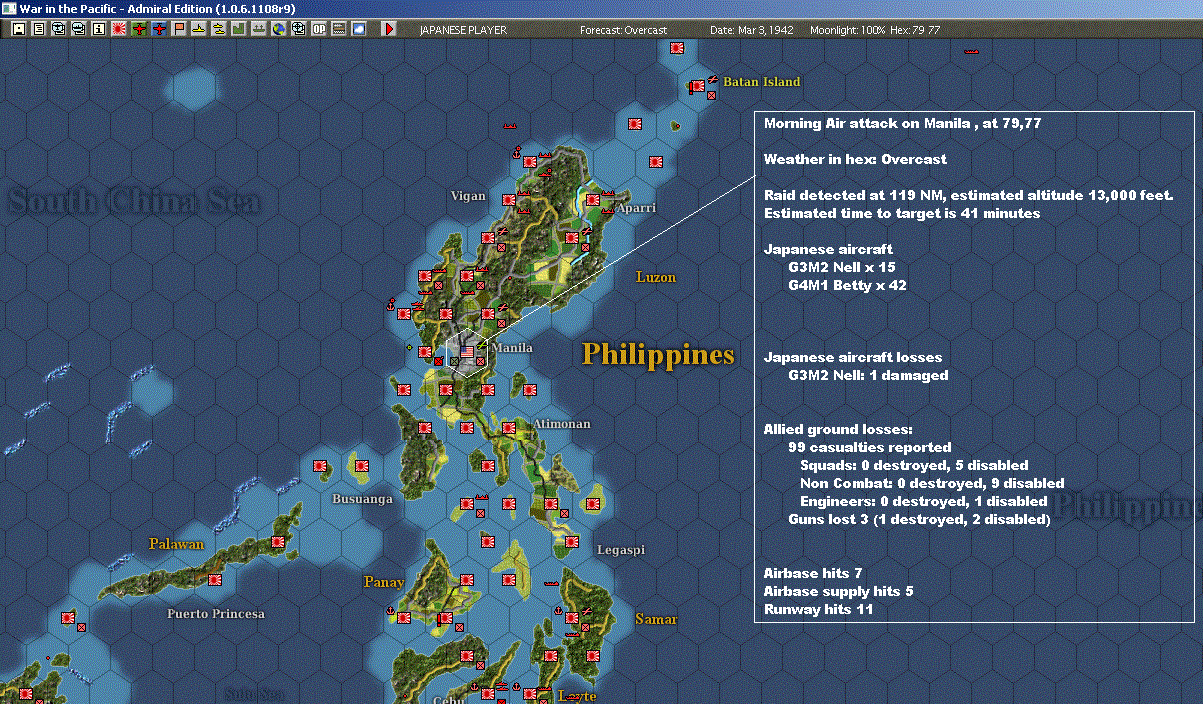
Task: Open the document list toolbar icon
Action: click(x=38, y=29)
